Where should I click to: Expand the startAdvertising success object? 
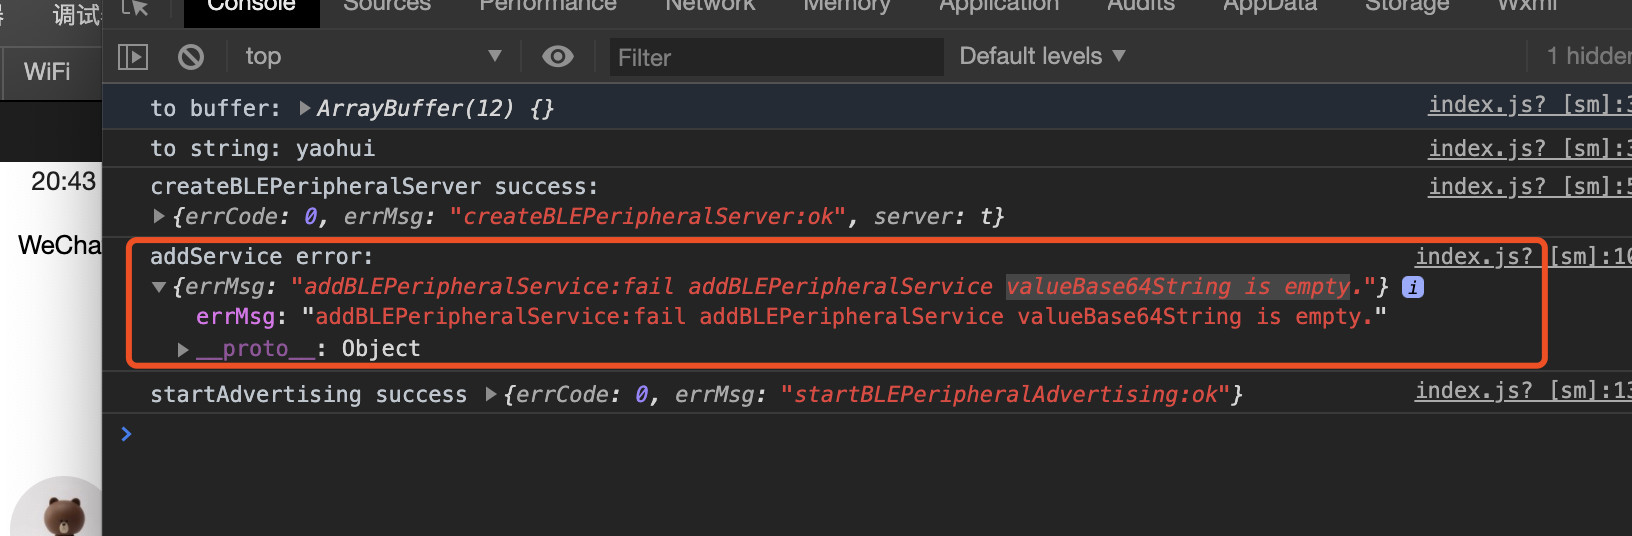[x=491, y=394]
